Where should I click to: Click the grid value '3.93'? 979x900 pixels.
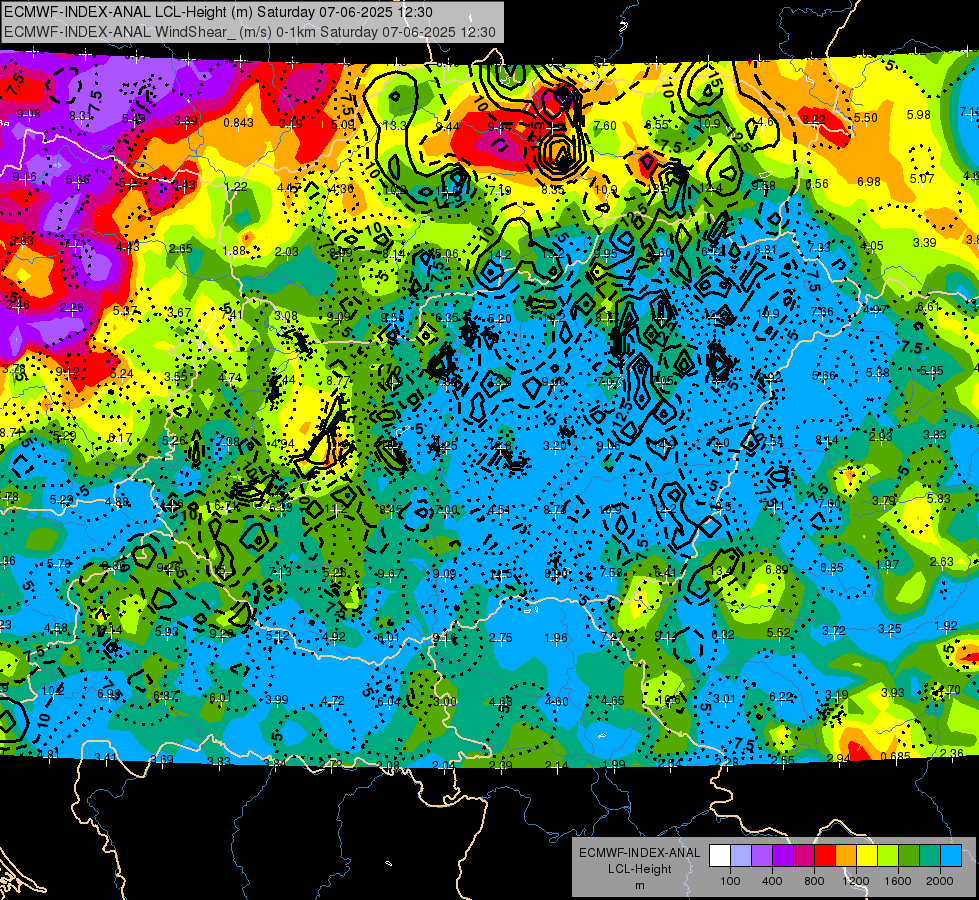892,693
